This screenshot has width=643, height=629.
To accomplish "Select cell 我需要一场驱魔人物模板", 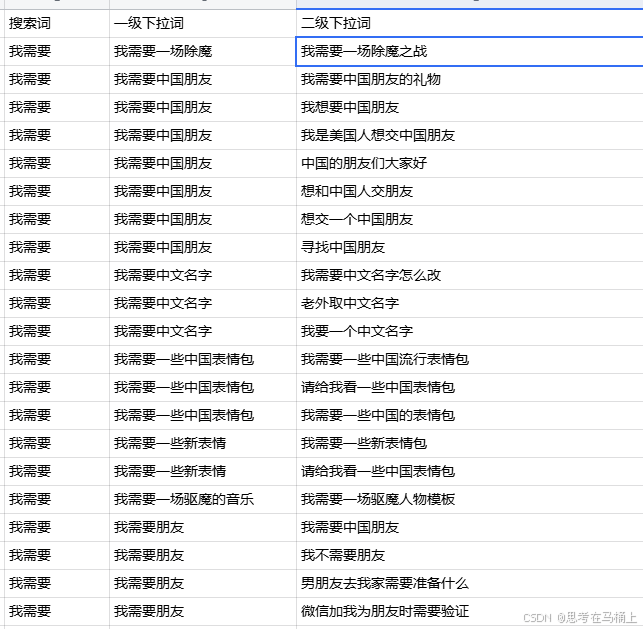I will (470, 499).
